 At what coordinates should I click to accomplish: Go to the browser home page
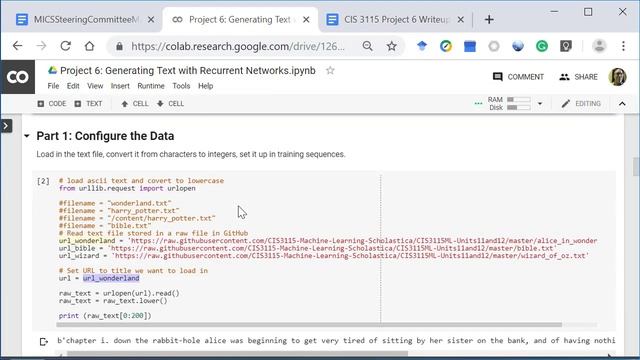coord(89,46)
